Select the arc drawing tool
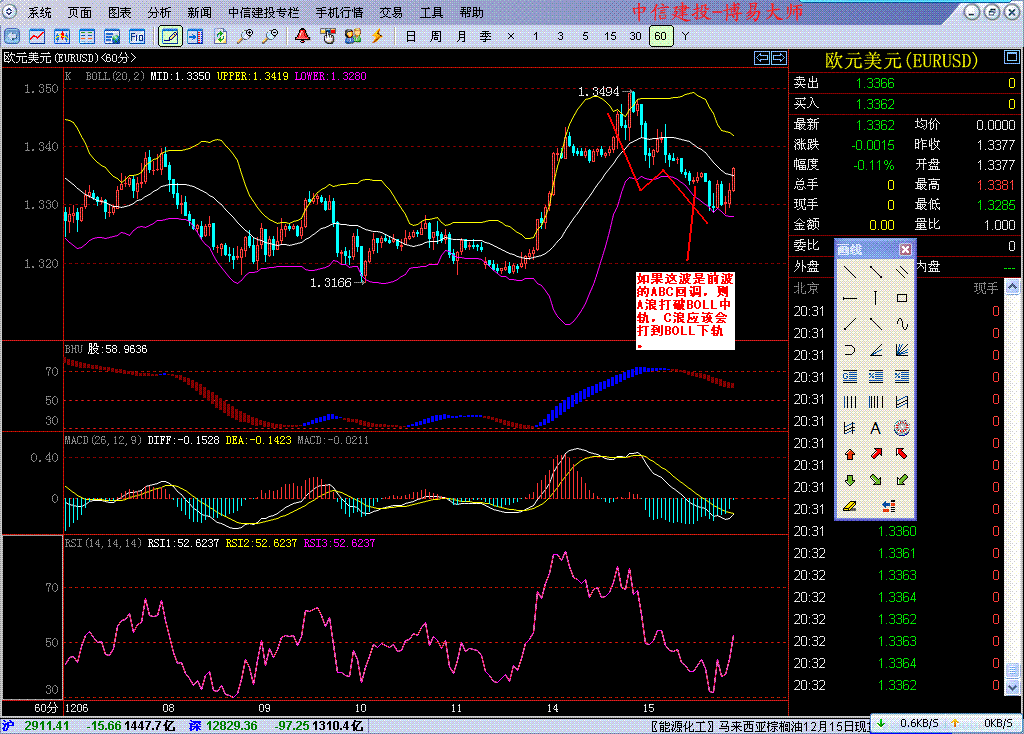This screenshot has height=734, width=1024. [850, 350]
